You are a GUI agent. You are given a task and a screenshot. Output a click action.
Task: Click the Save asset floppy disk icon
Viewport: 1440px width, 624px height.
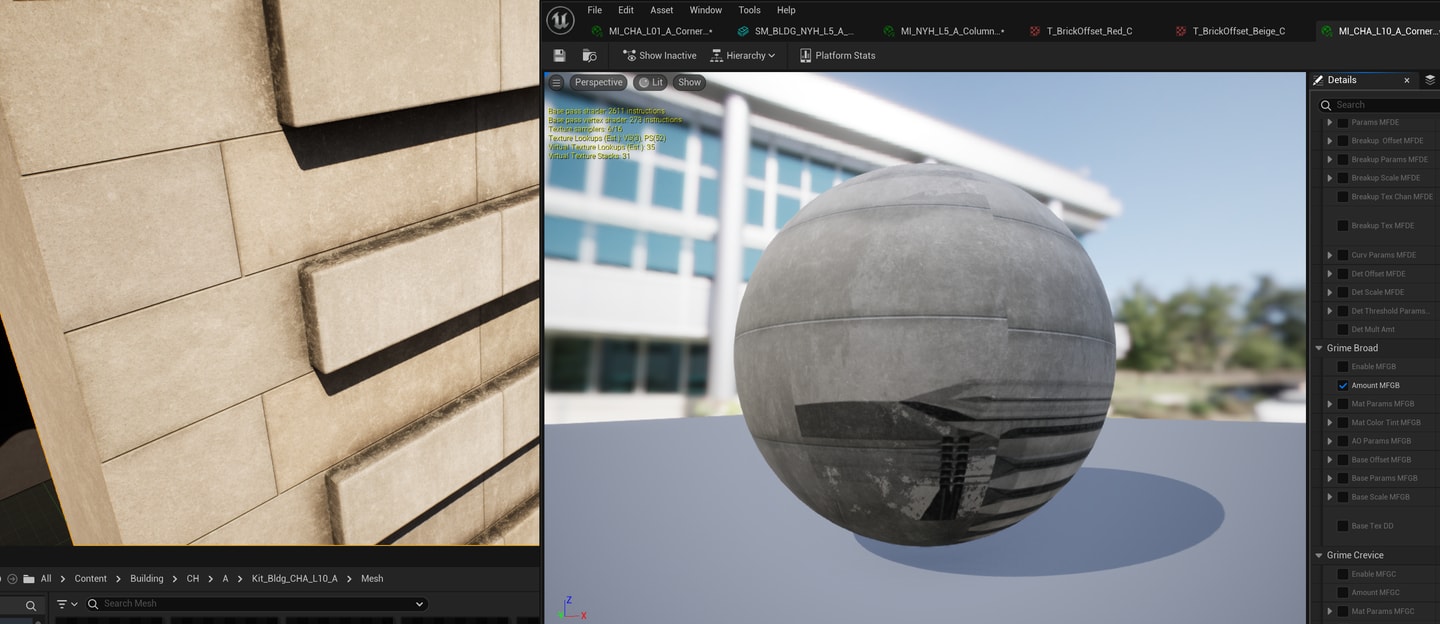click(x=559, y=56)
